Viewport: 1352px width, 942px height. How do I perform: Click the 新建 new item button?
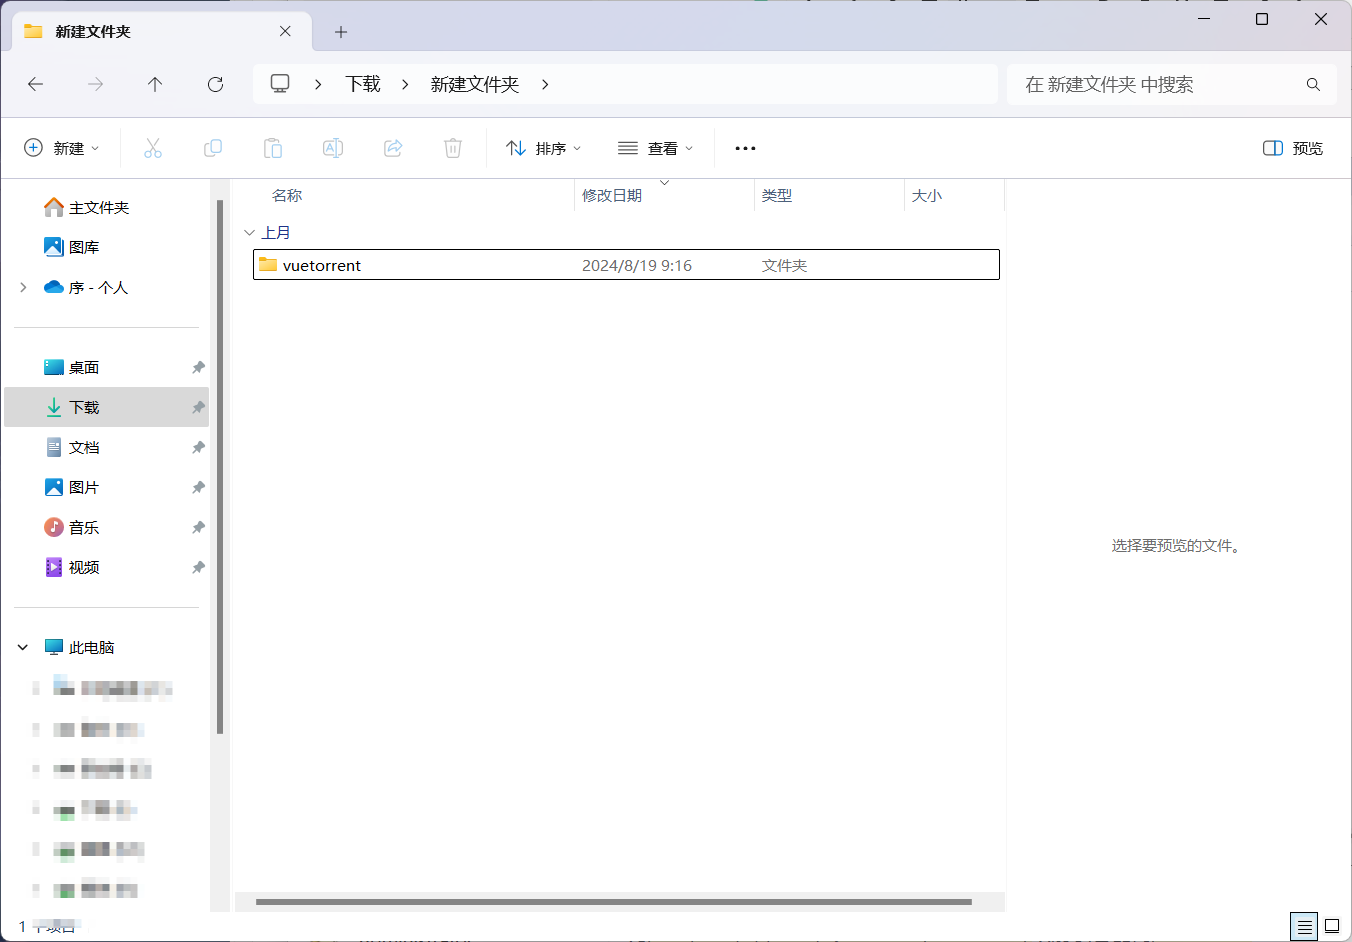(62, 148)
